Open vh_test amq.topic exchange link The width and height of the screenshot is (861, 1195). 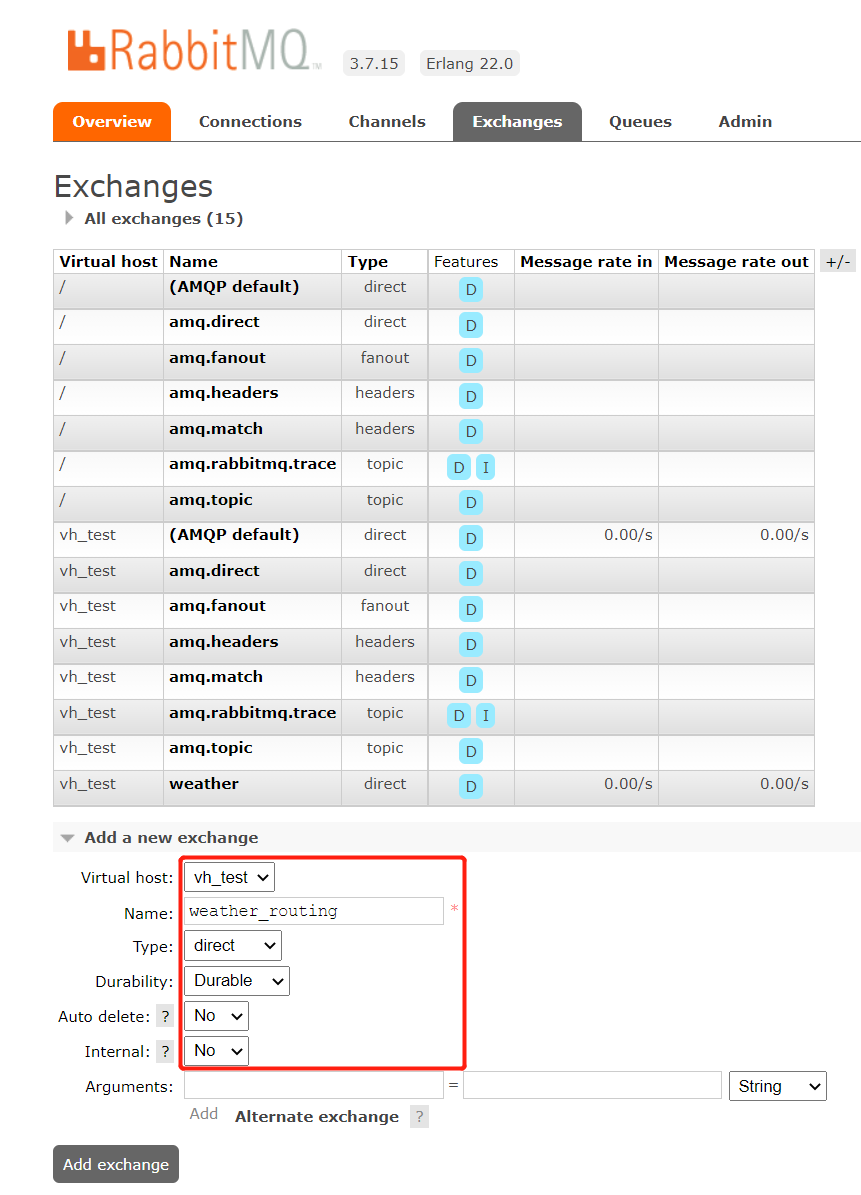point(211,748)
